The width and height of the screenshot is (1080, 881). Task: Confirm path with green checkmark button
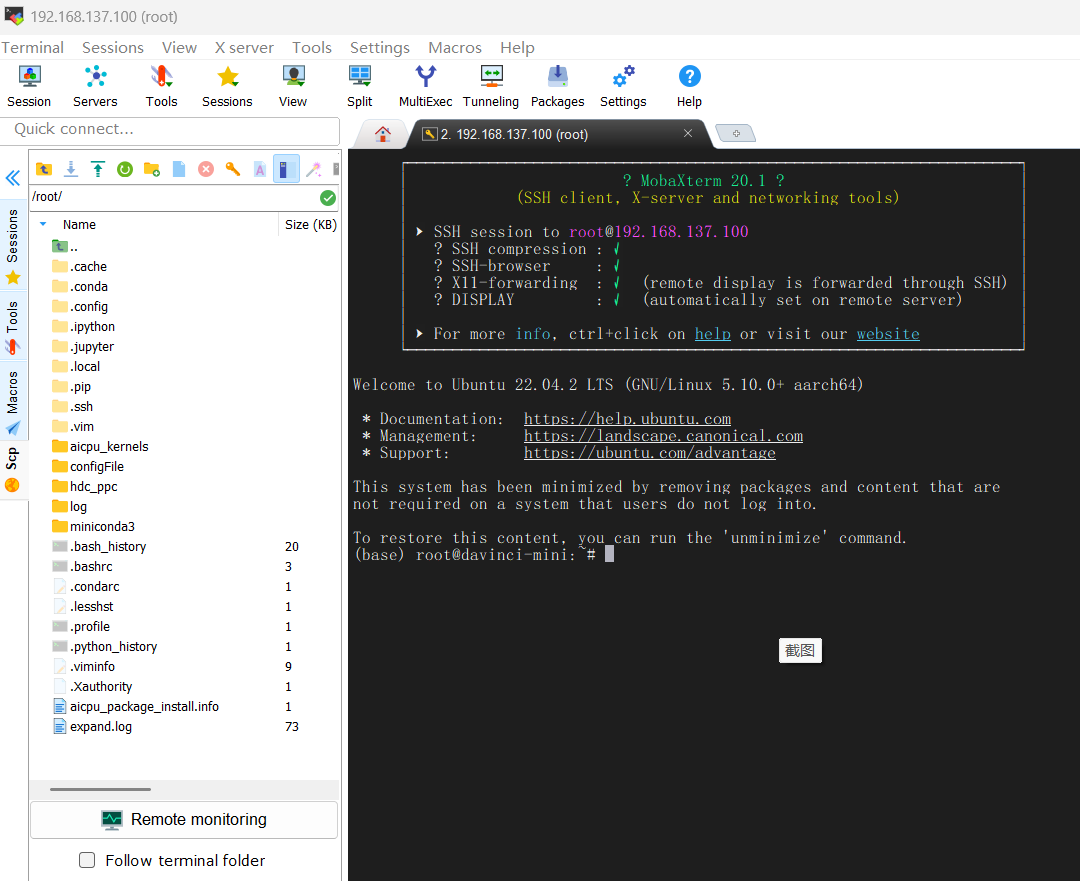(328, 198)
